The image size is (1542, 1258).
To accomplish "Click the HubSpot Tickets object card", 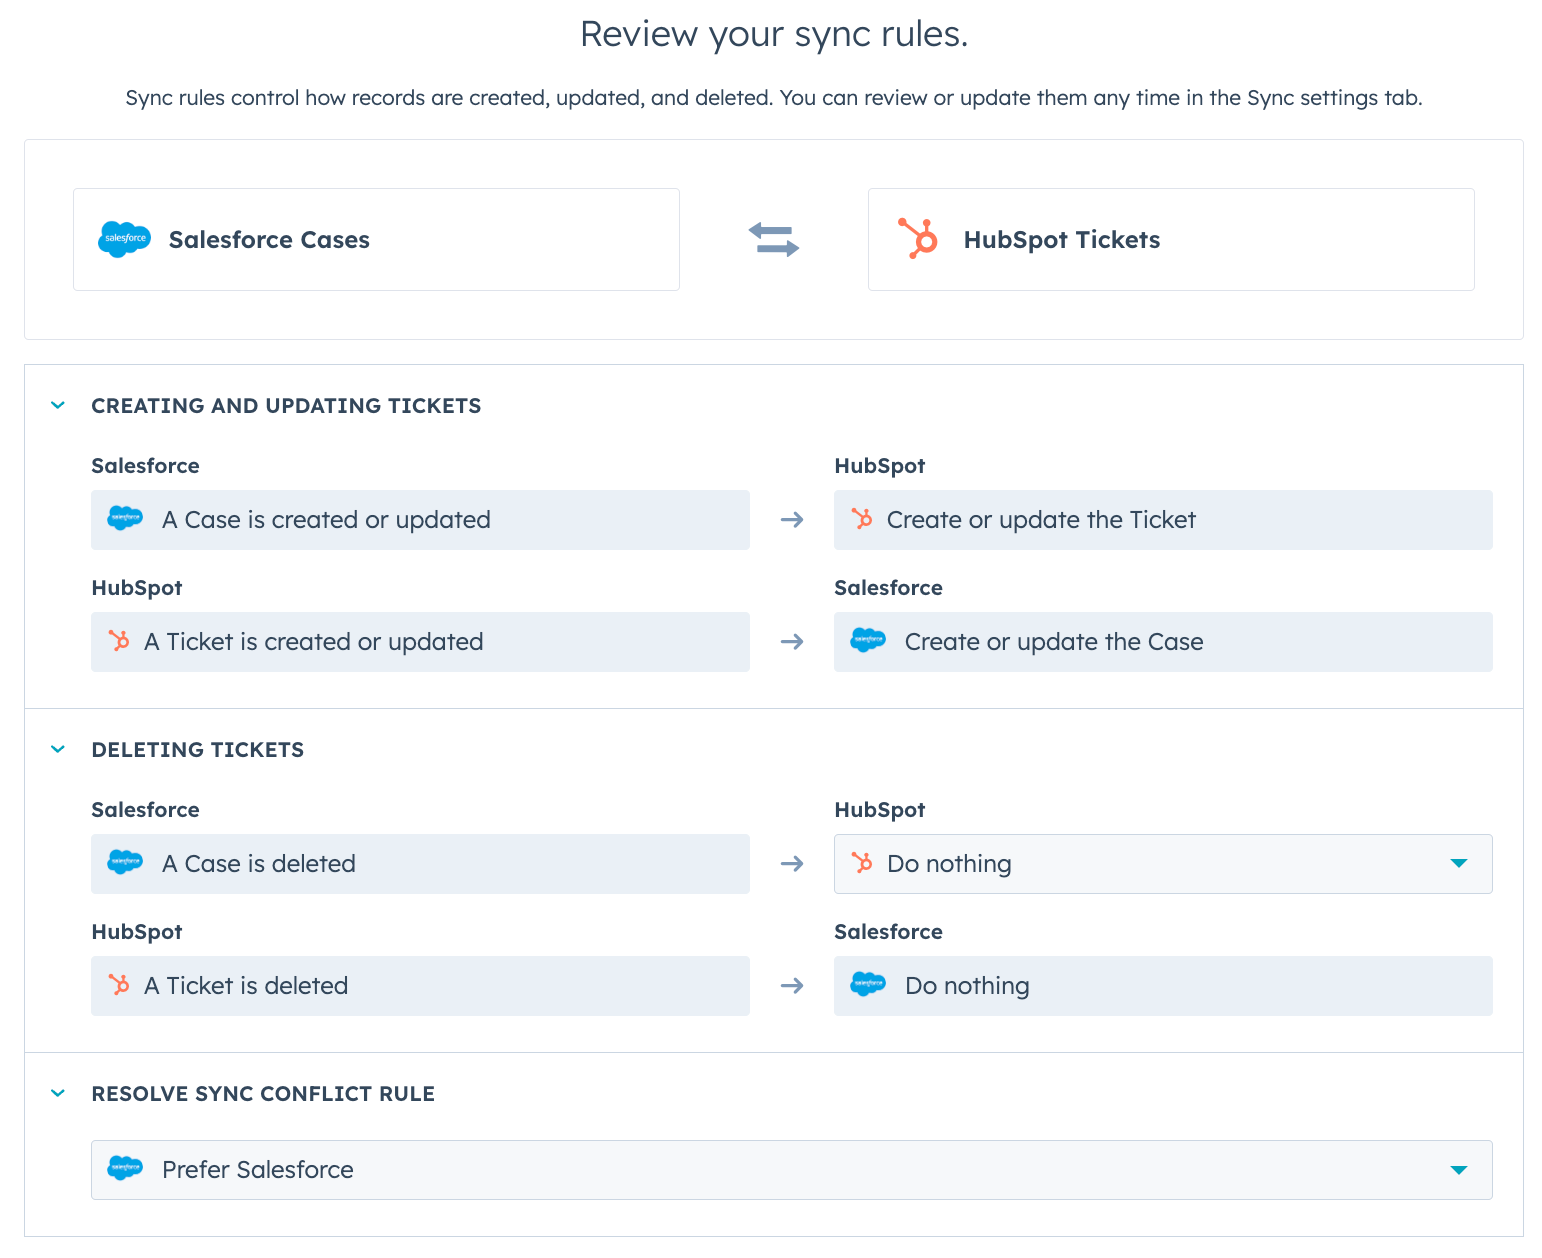I will tap(1170, 239).
